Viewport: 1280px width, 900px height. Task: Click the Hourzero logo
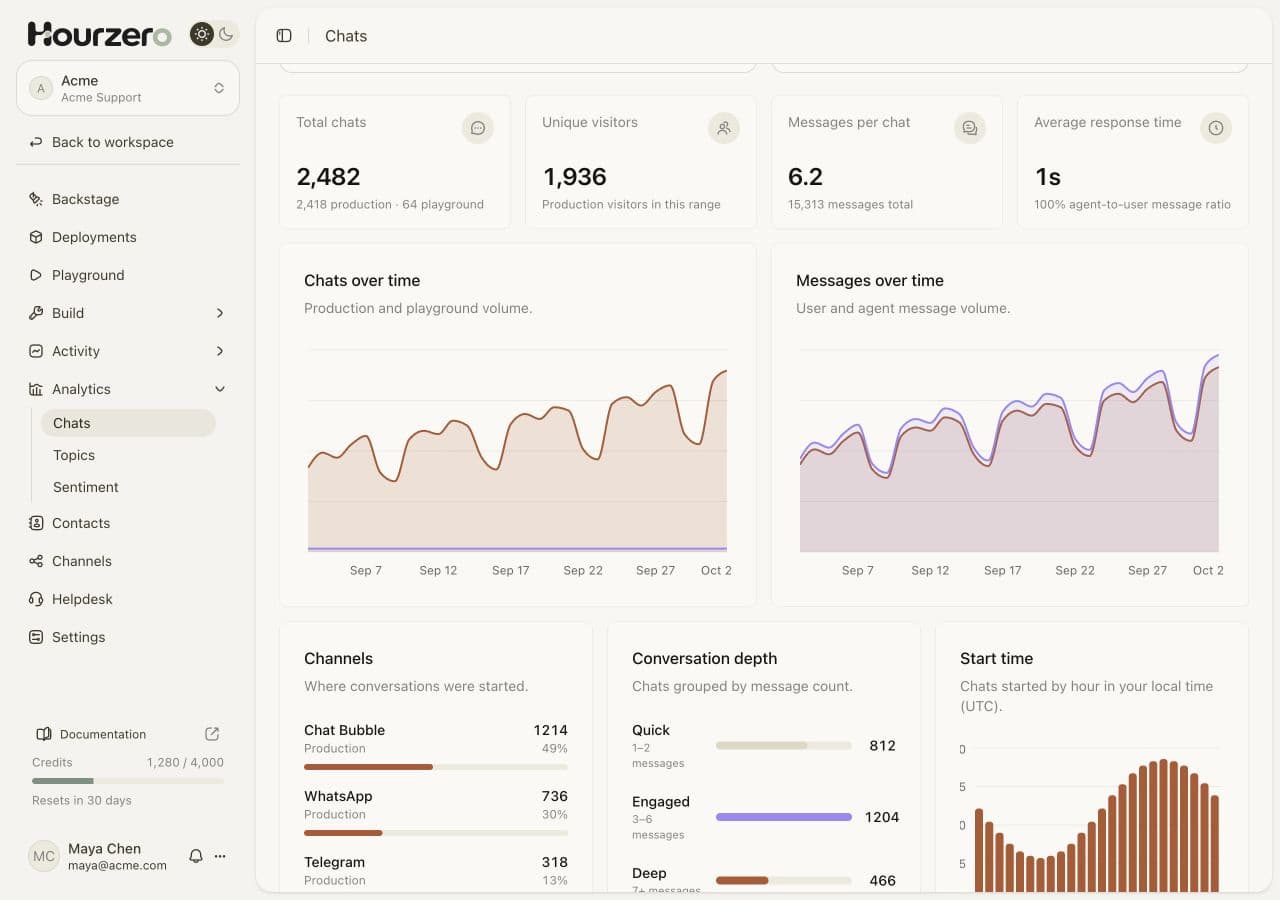[x=99, y=34]
